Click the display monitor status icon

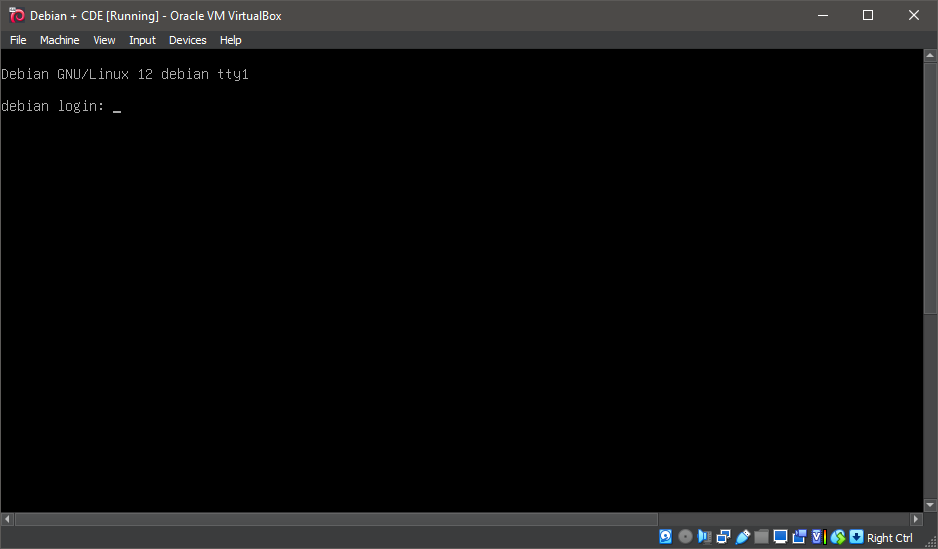point(780,537)
